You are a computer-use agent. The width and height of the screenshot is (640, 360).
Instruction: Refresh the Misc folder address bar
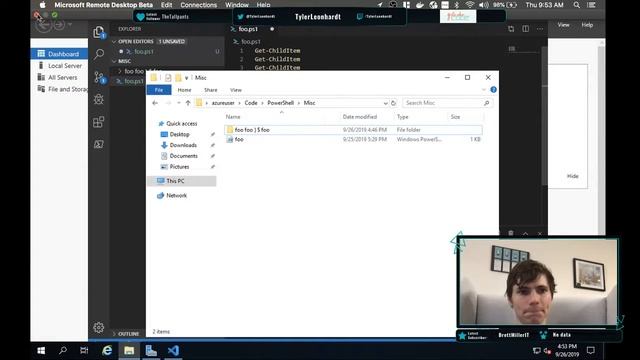[393, 103]
